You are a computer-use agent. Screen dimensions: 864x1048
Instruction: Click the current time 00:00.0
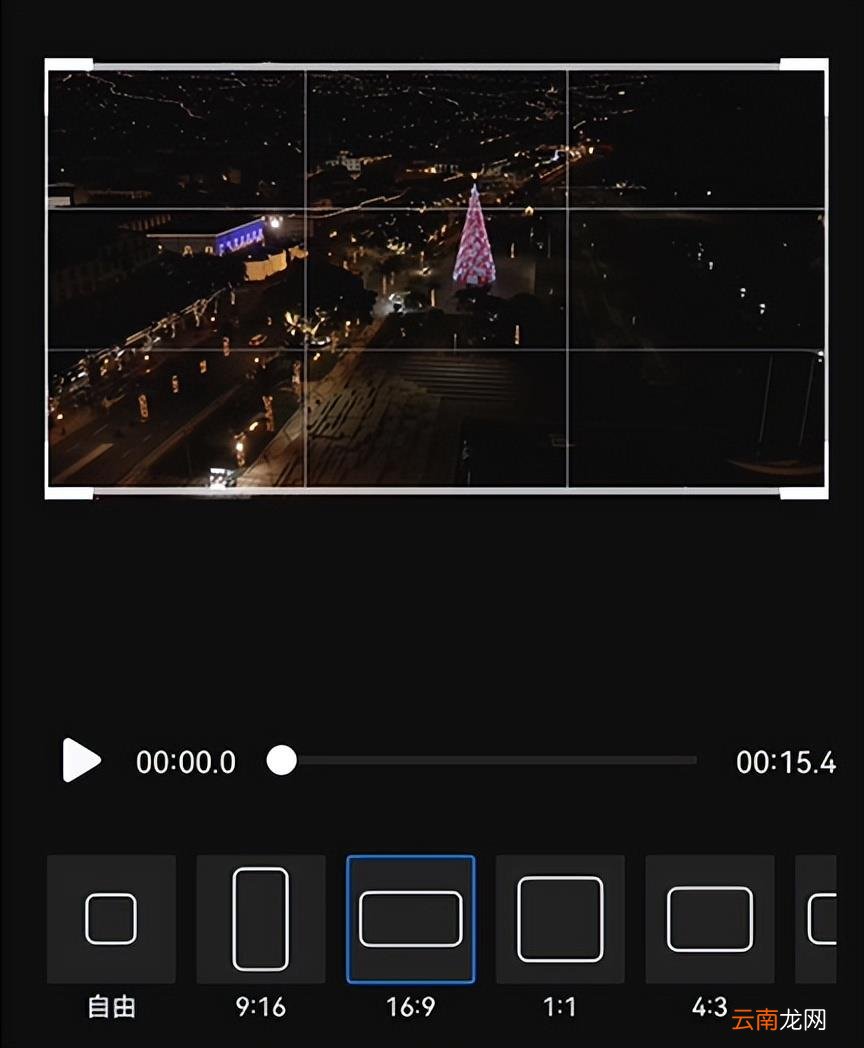point(186,762)
